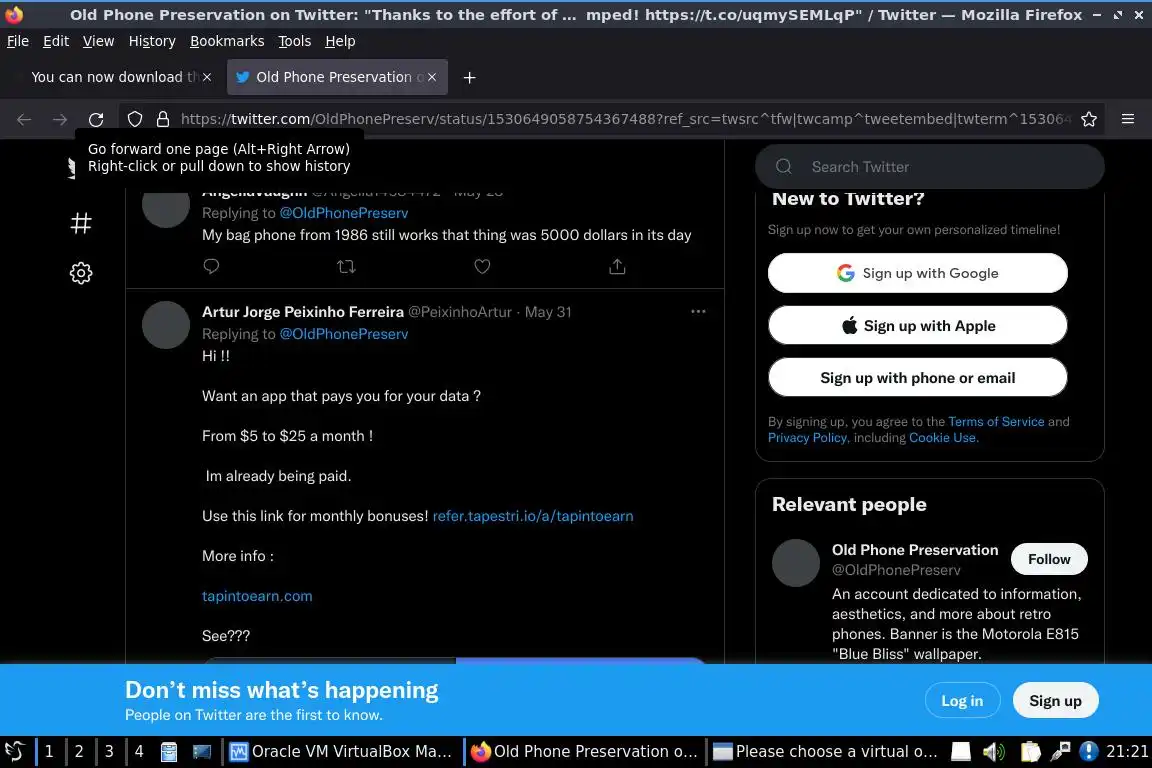This screenshot has width=1152, height=768.
Task: Open the terminal launcher in taskbar
Action: pyautogui.click(x=201, y=751)
